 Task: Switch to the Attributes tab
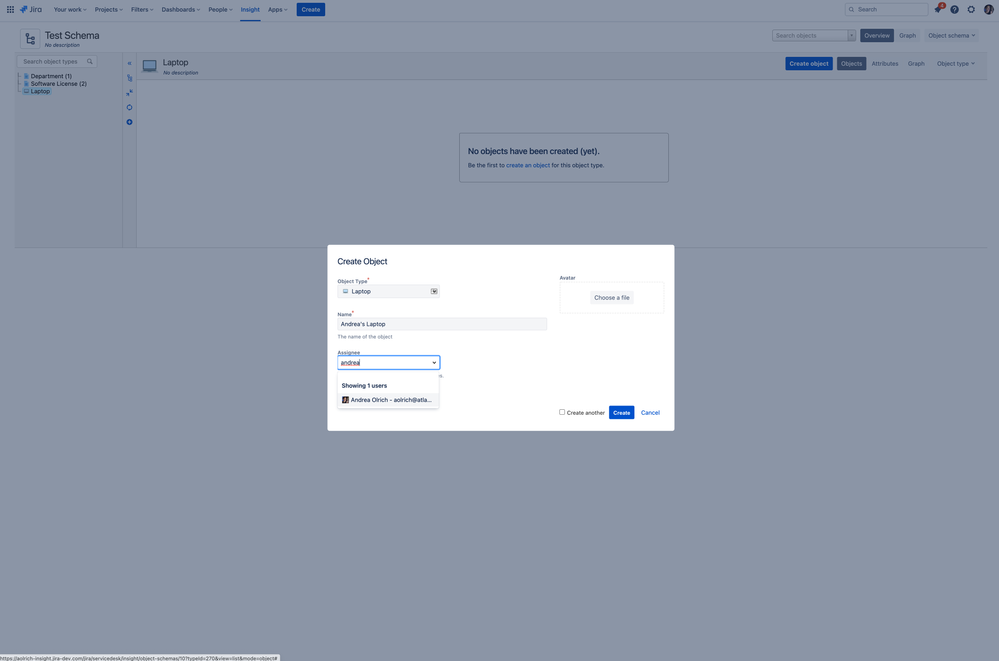pyautogui.click(x=884, y=64)
